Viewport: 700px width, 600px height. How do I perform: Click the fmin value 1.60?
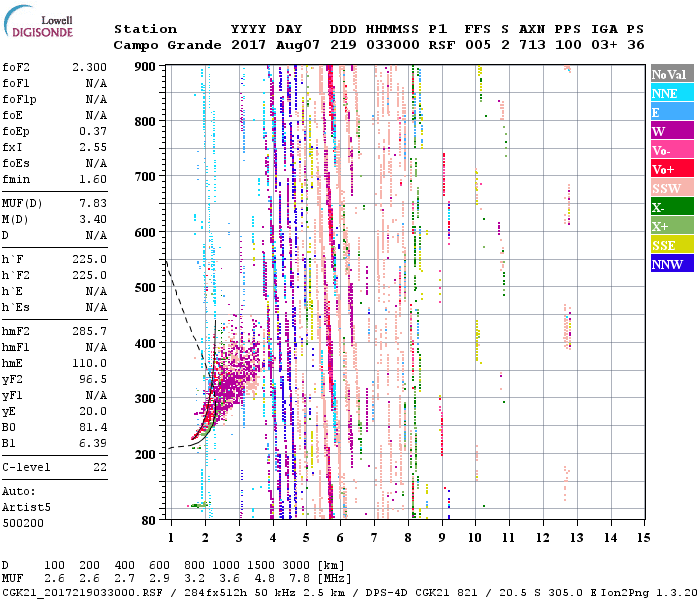pyautogui.click(x=93, y=179)
